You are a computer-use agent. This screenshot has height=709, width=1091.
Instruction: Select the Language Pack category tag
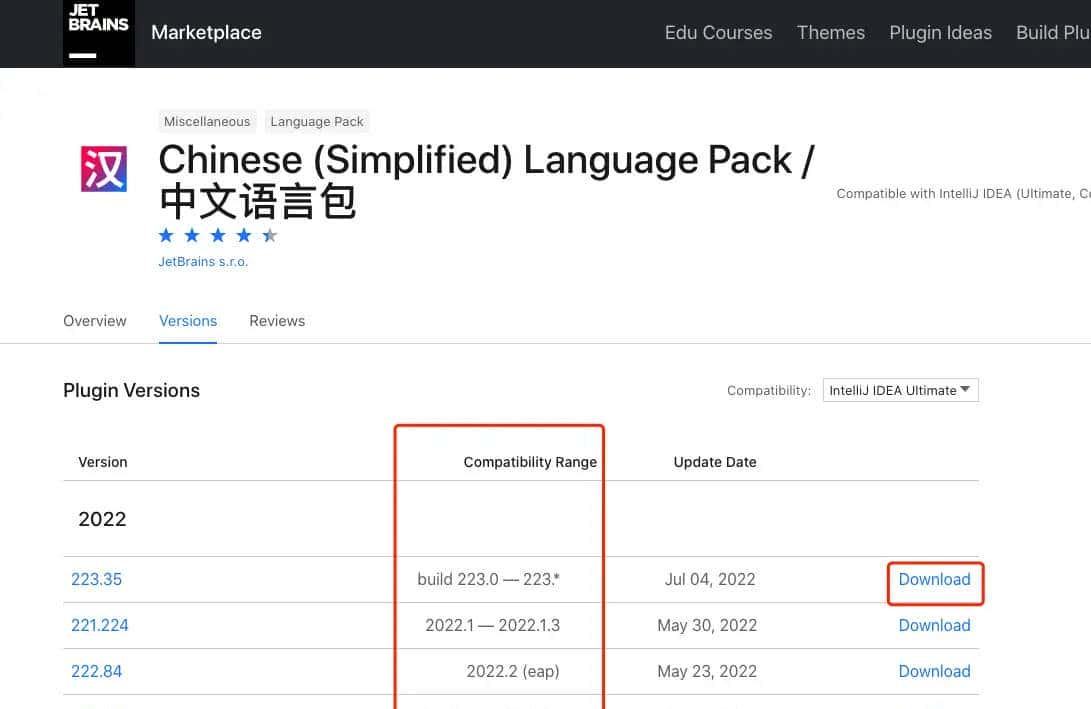317,121
